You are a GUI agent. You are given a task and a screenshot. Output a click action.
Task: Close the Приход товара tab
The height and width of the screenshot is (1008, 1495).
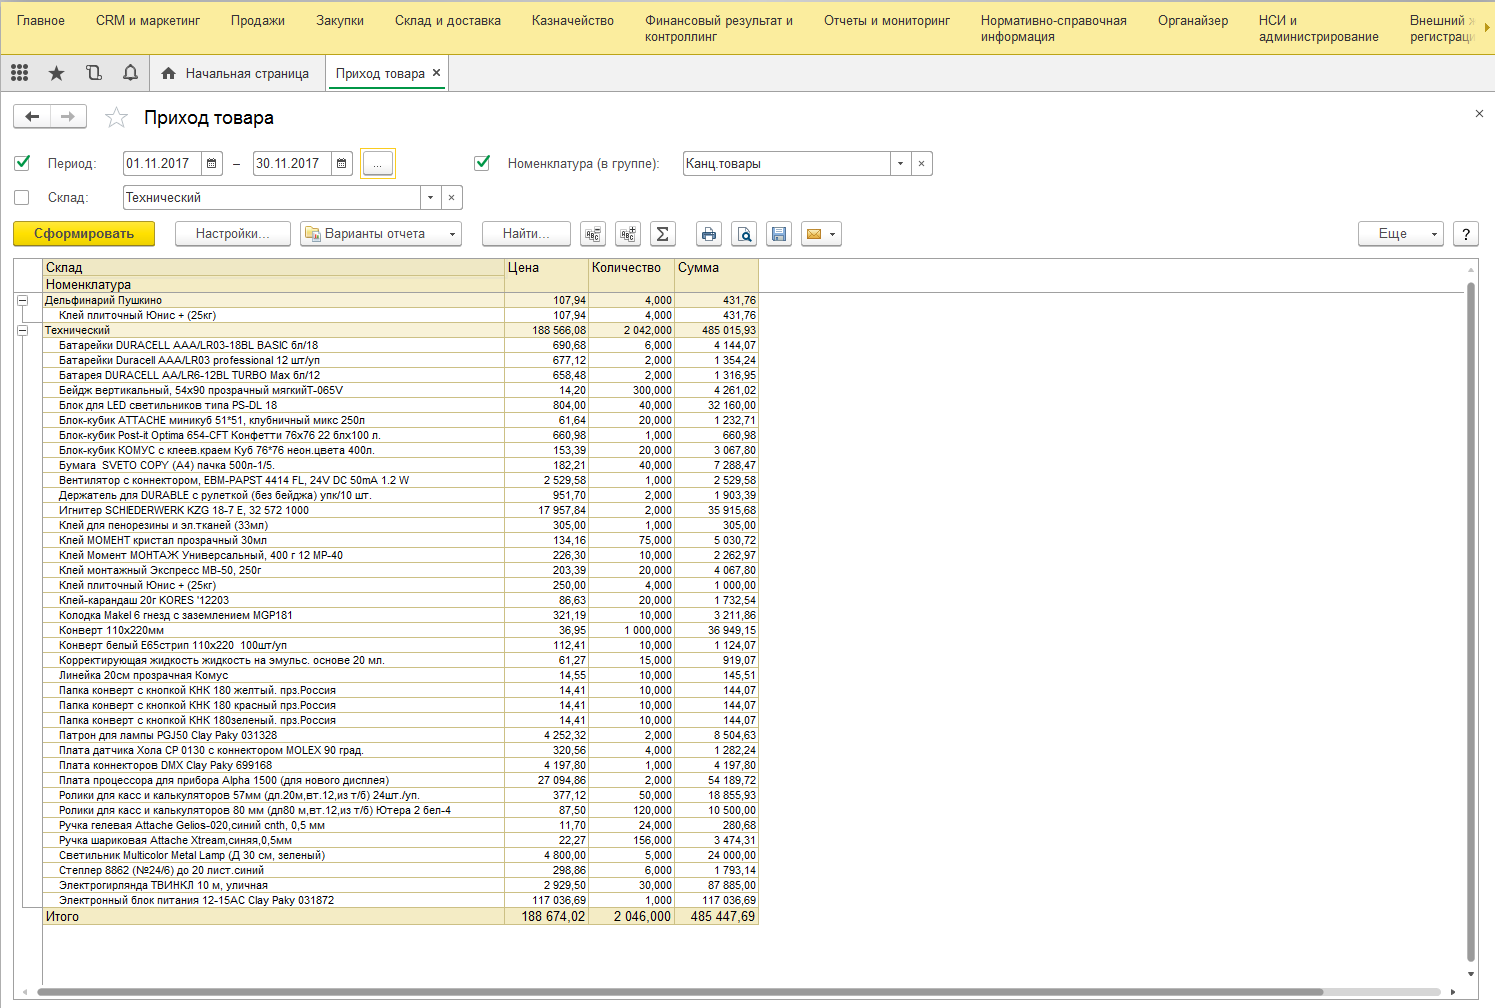point(436,73)
